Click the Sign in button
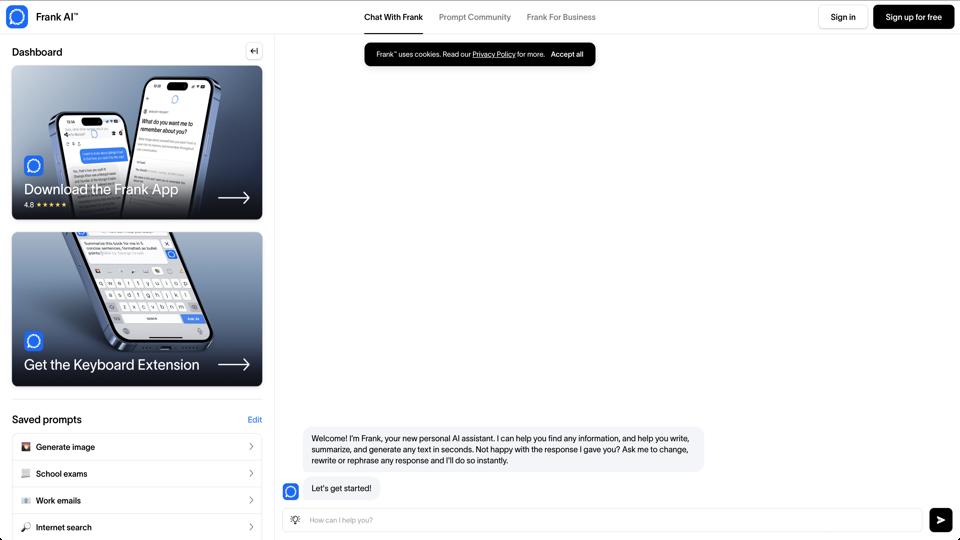 point(842,17)
